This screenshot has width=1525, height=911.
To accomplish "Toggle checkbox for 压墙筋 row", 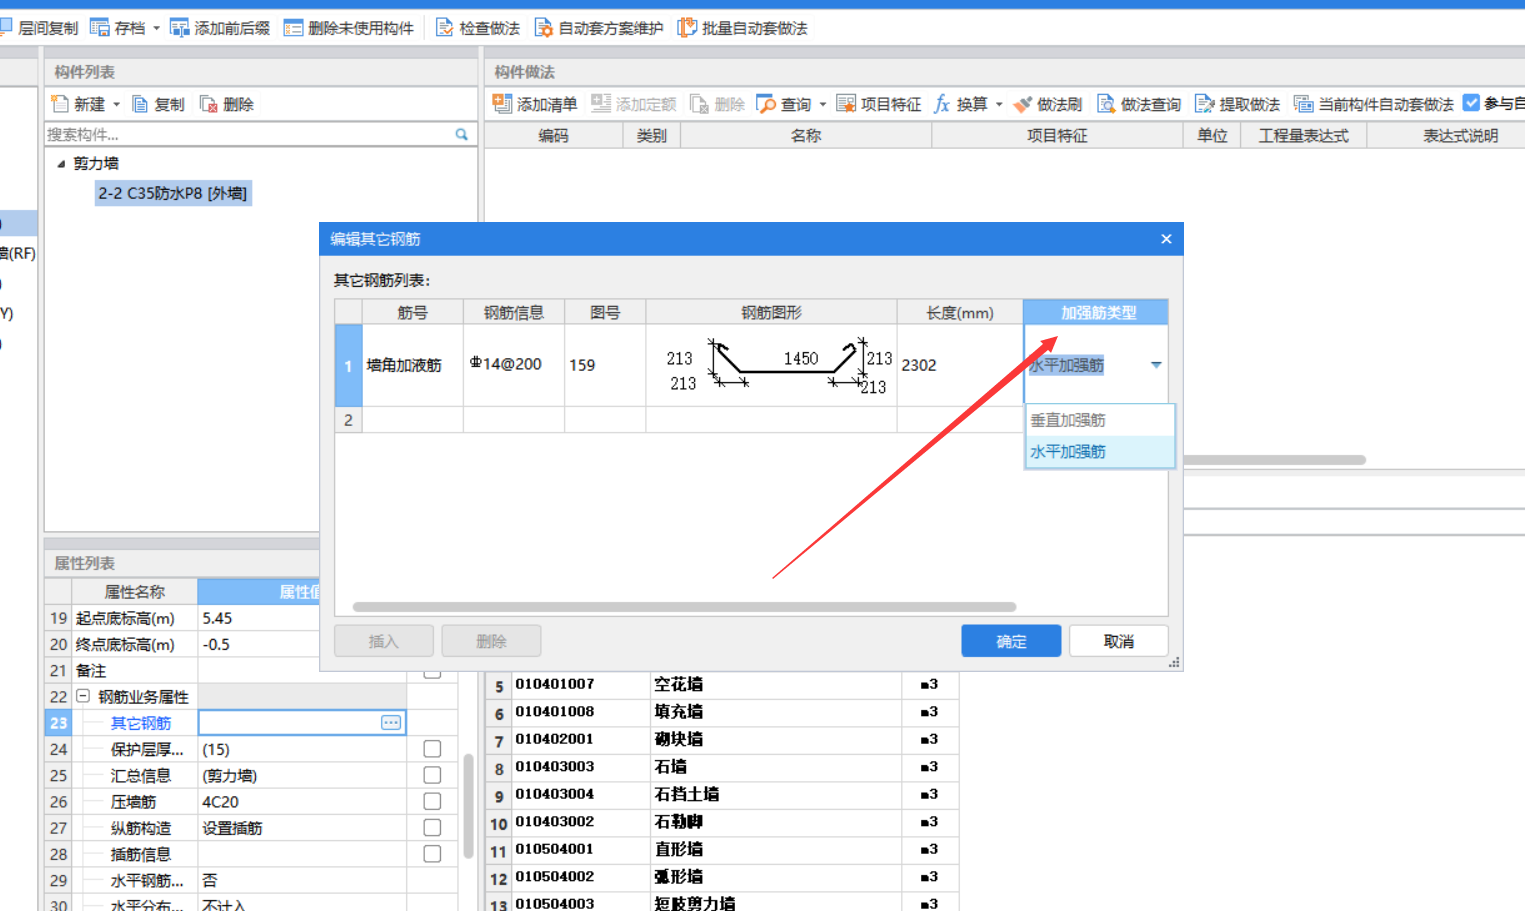I will (432, 801).
